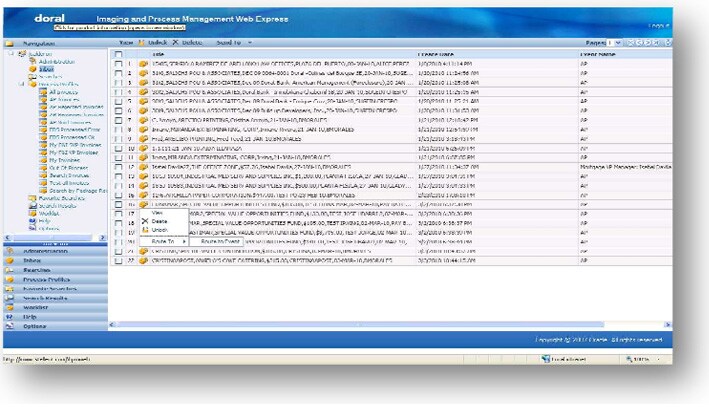Click the View button in the toolbar
This screenshot has width=709, height=411.
pyautogui.click(x=126, y=43)
